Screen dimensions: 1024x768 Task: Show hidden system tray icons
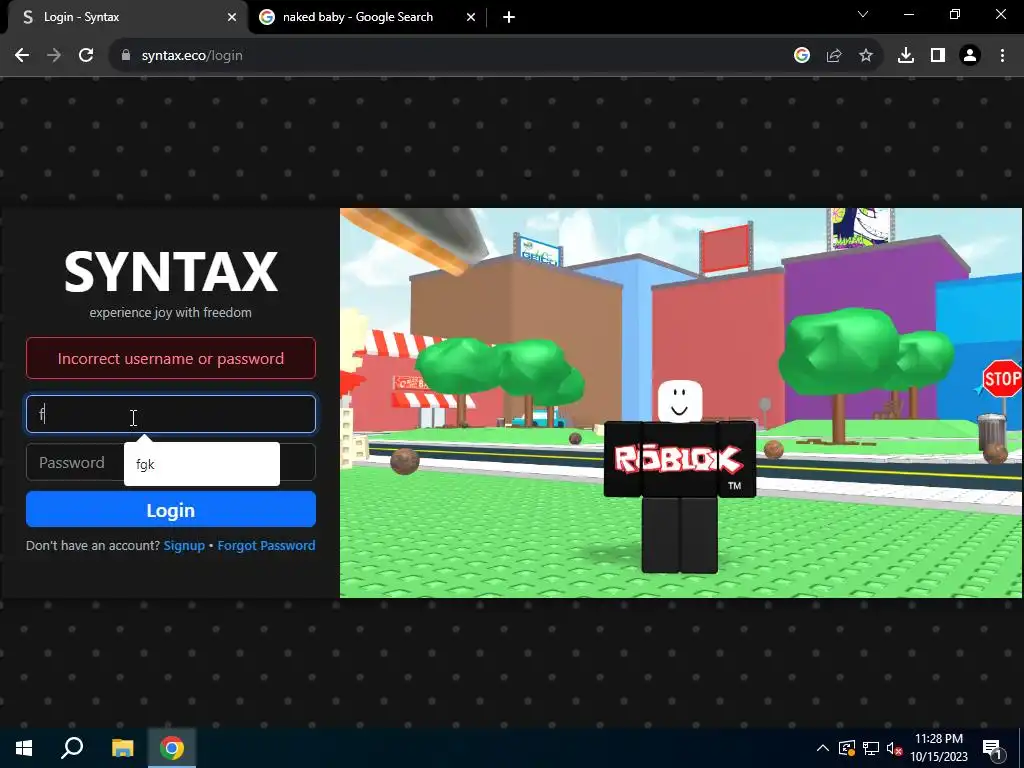823,748
